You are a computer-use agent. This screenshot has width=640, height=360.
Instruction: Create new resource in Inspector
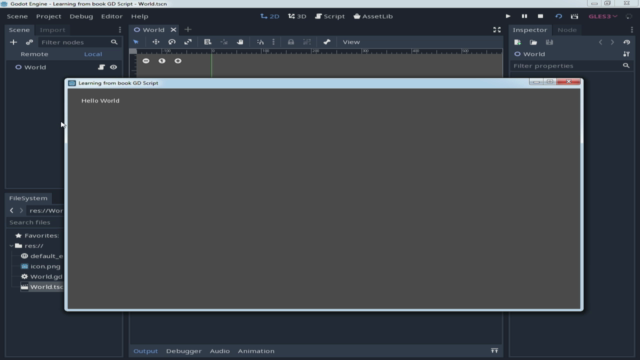[517, 42]
